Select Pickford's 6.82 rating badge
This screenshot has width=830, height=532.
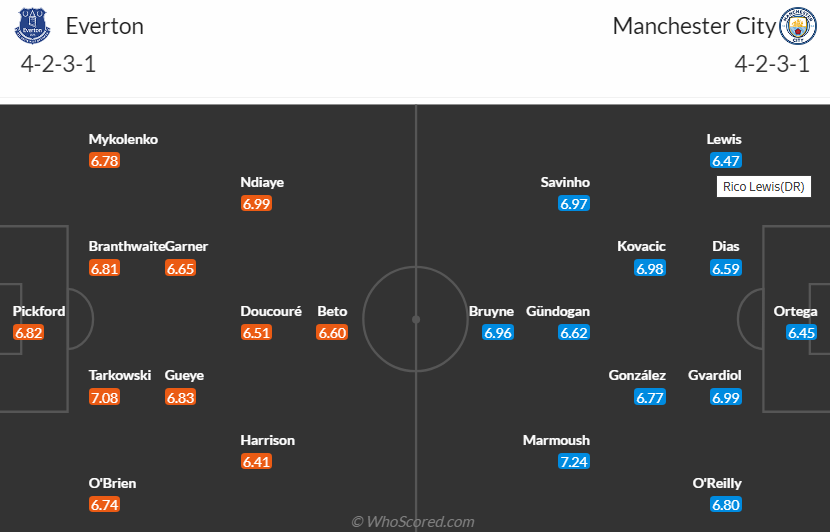pyautogui.click(x=29, y=333)
